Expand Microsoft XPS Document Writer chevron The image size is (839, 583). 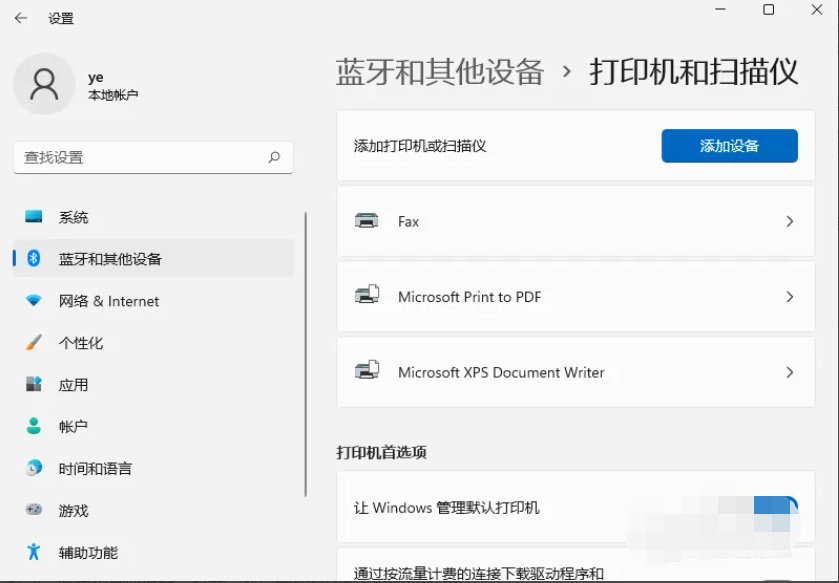789,372
